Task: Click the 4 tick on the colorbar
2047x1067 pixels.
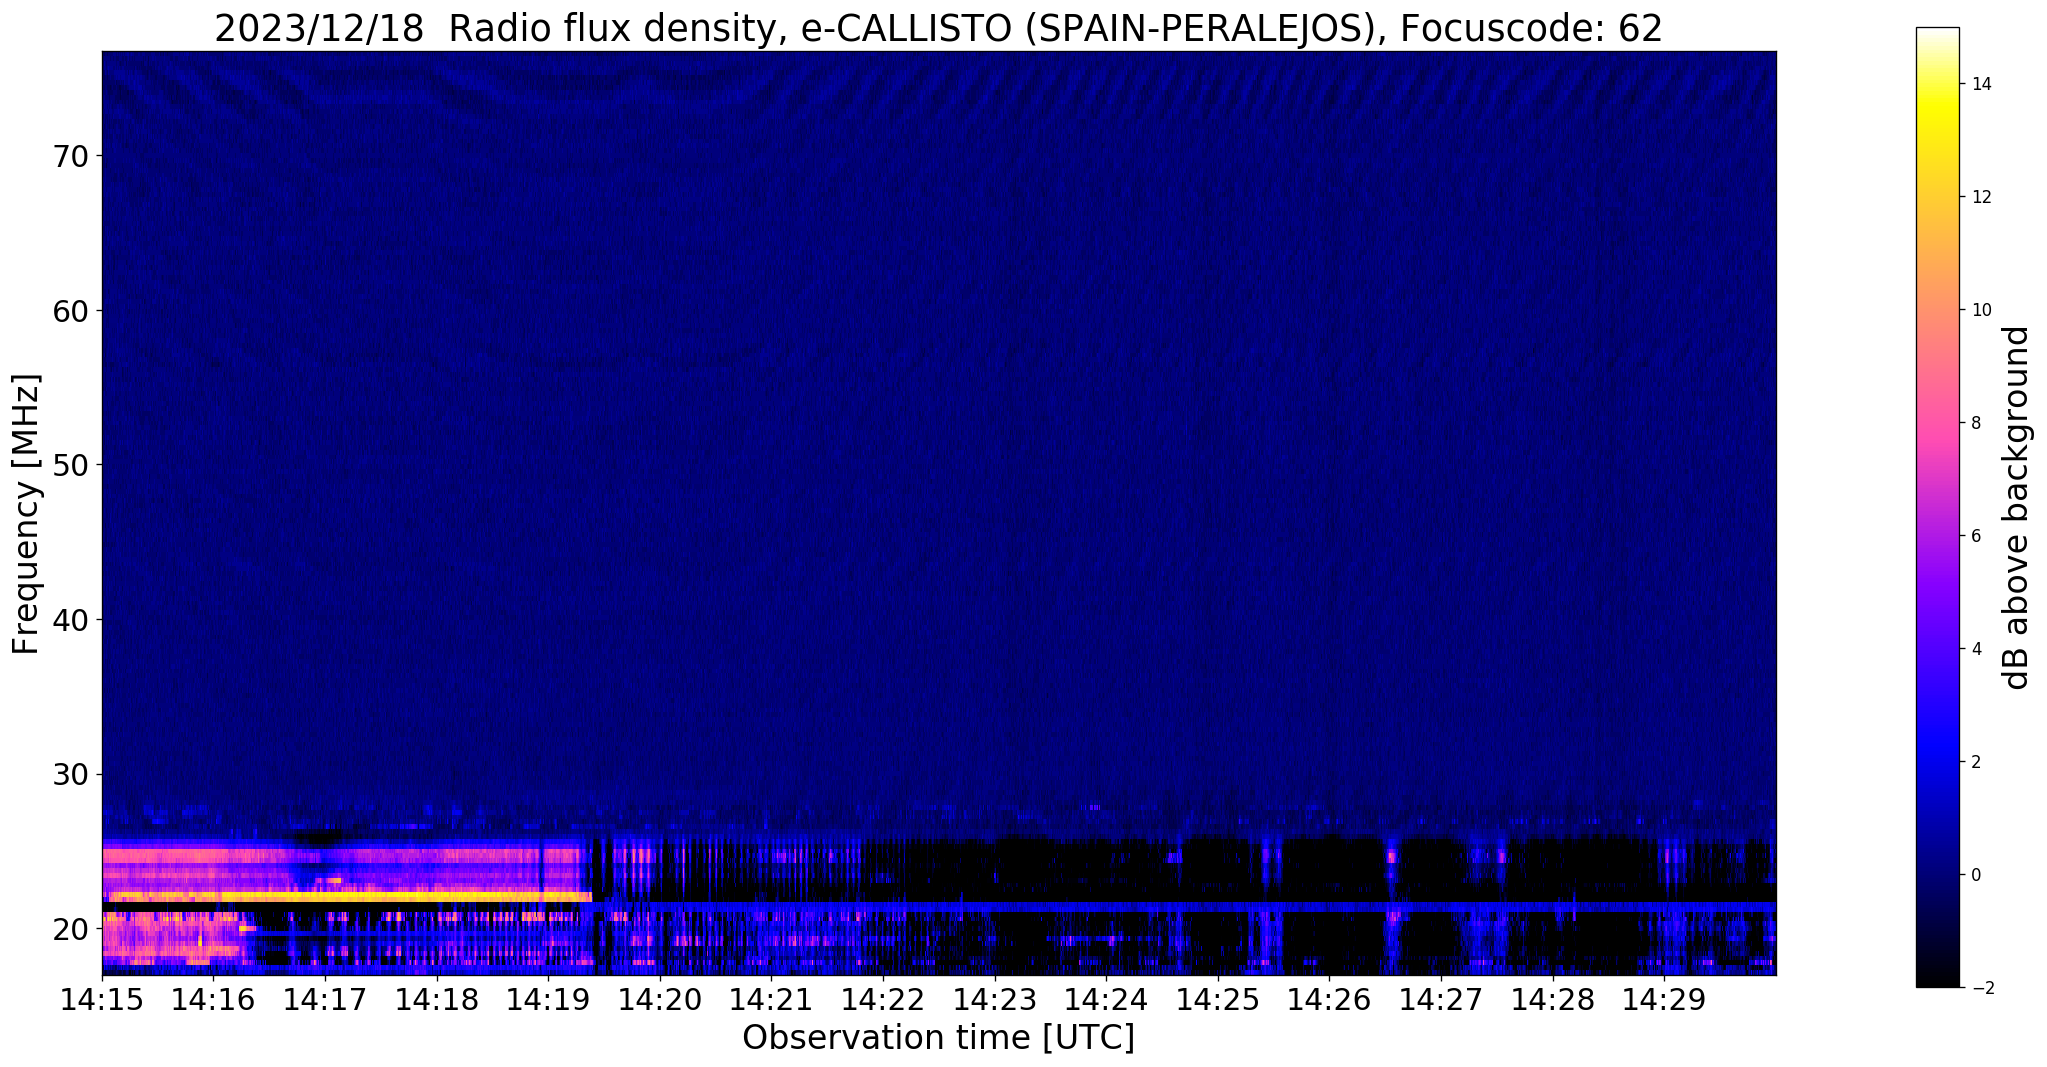Action: click(x=1975, y=649)
